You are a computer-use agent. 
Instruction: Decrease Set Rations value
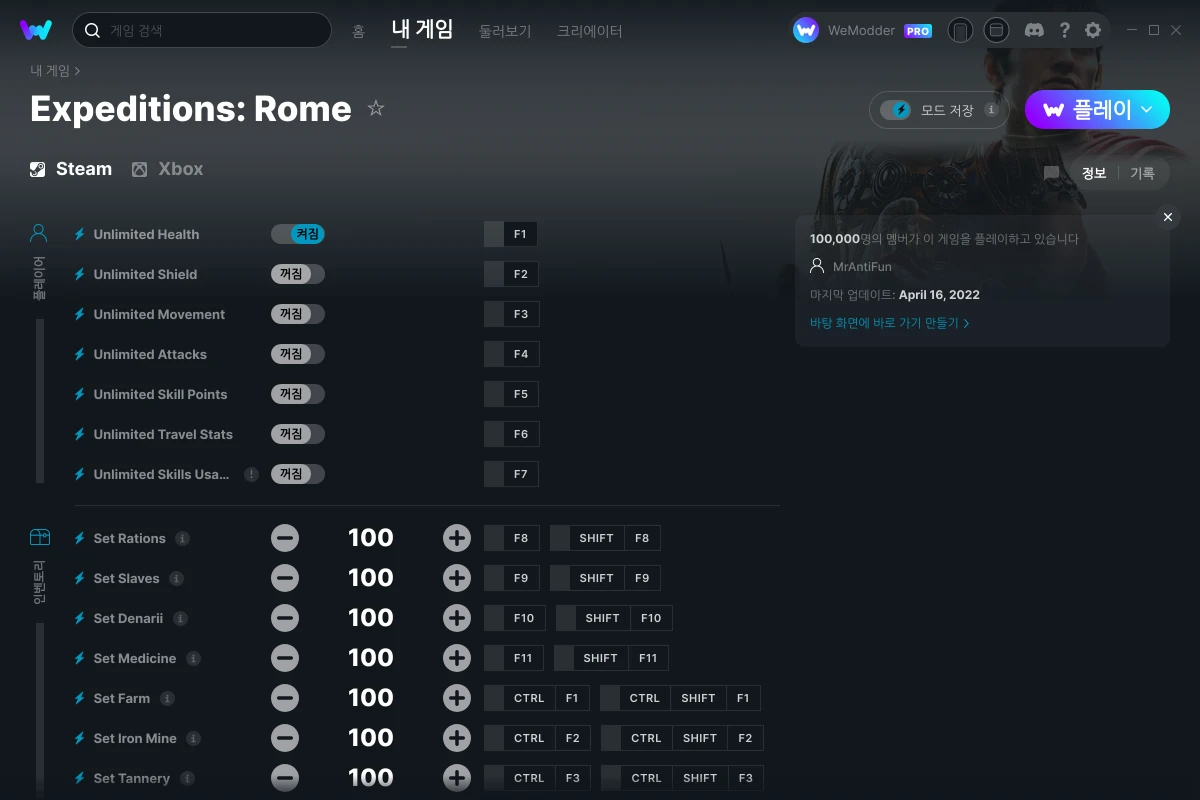click(x=285, y=538)
